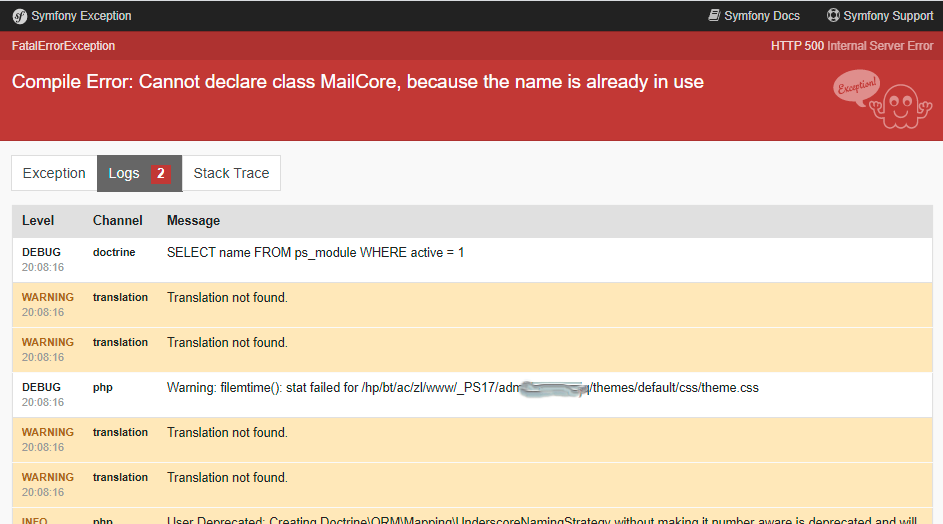Click the doctrine channel cell
Viewport: 943px width, 524px height.
point(114,253)
